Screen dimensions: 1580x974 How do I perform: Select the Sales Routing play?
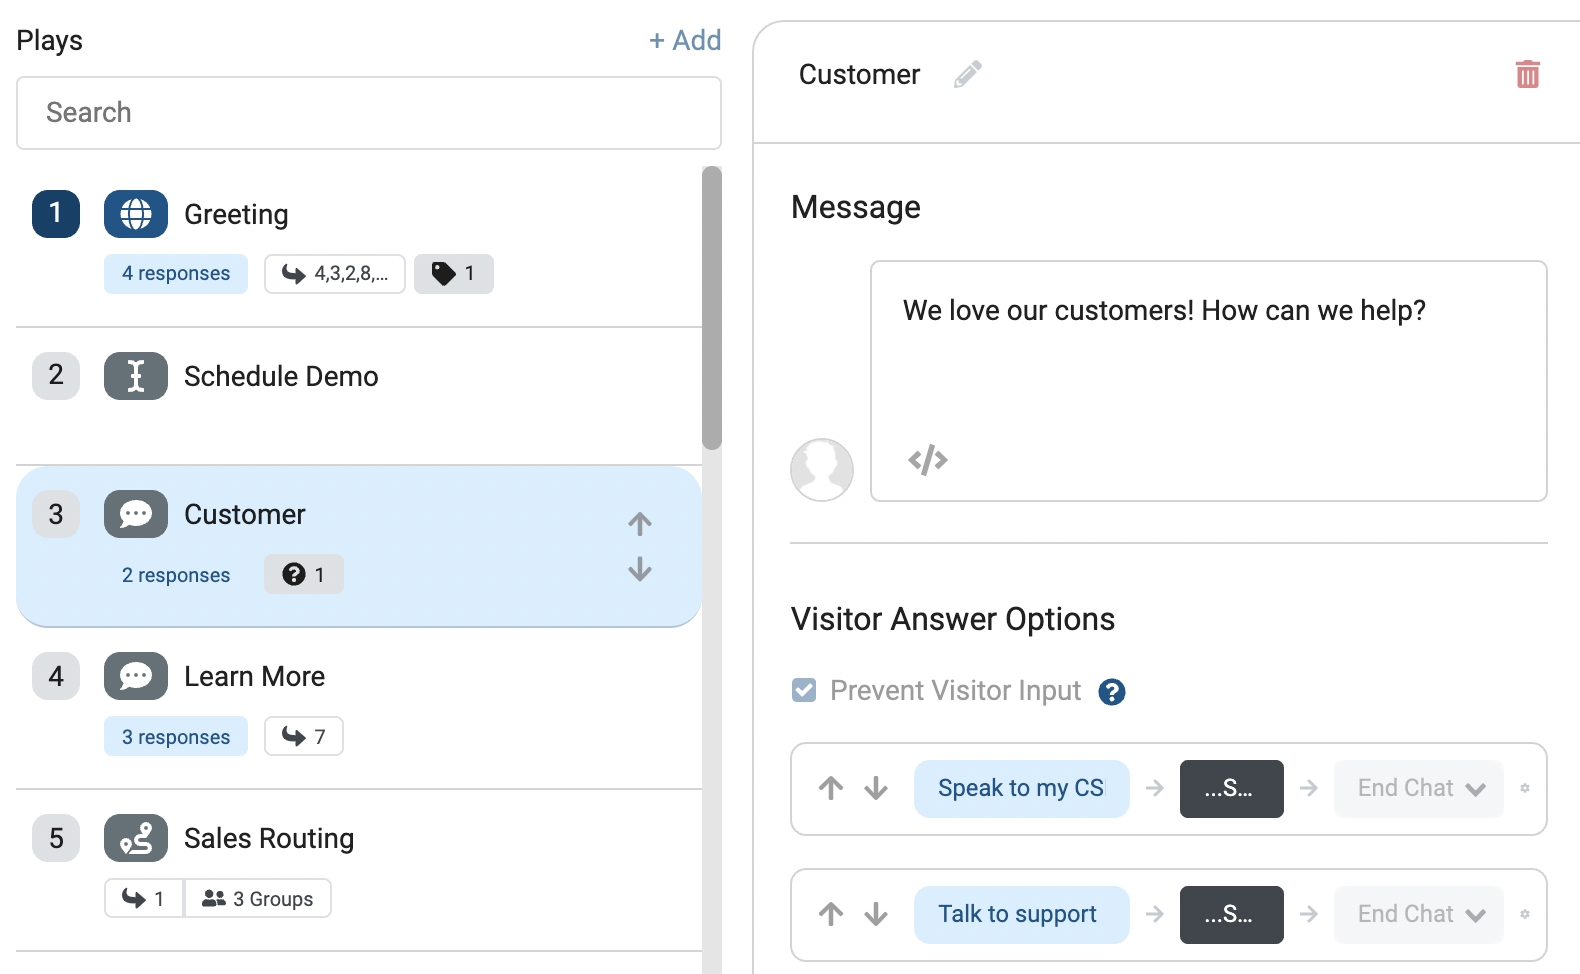click(x=359, y=870)
